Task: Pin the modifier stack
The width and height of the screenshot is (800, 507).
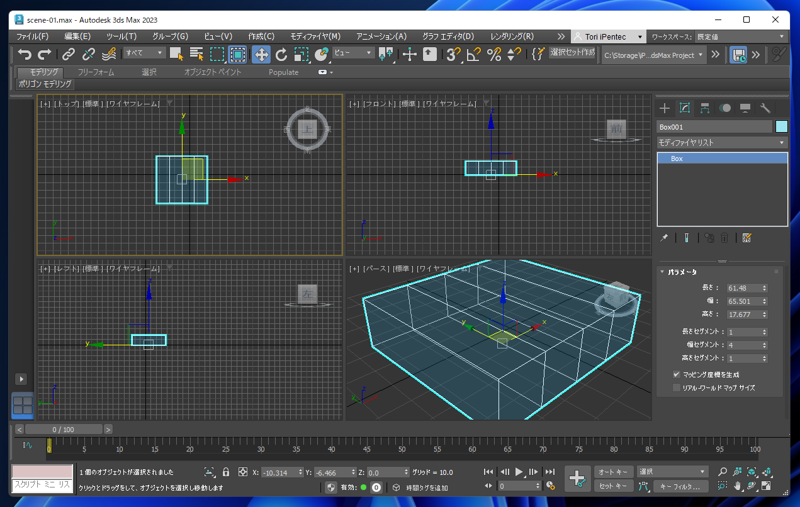Action: click(664, 238)
